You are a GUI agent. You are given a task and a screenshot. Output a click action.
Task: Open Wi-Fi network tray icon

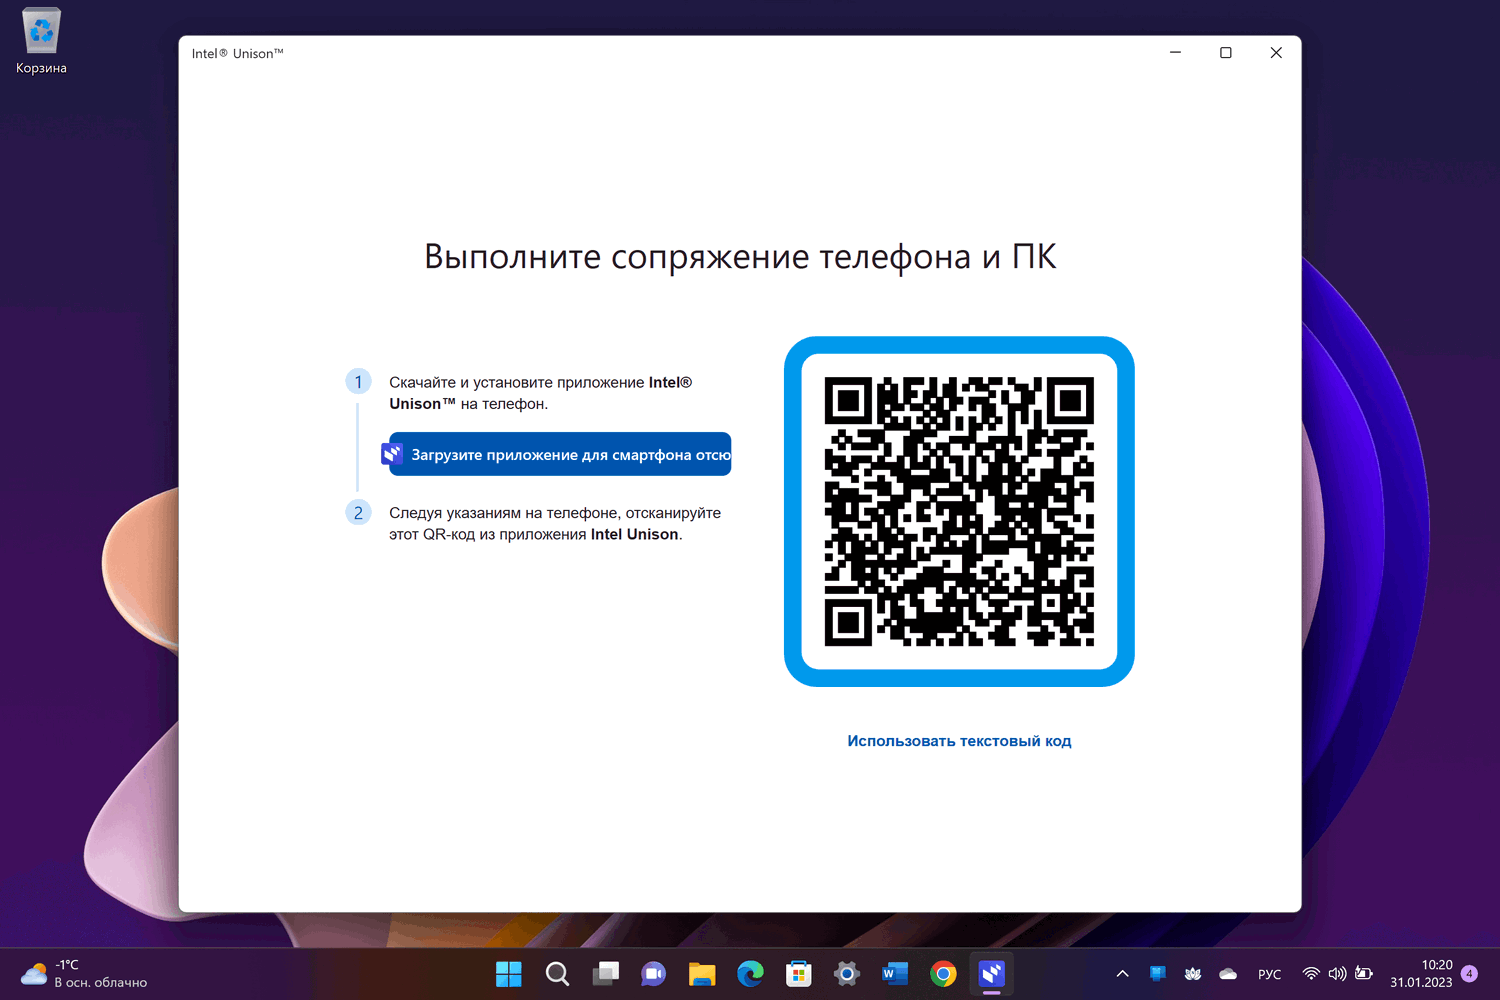[x=1311, y=973]
